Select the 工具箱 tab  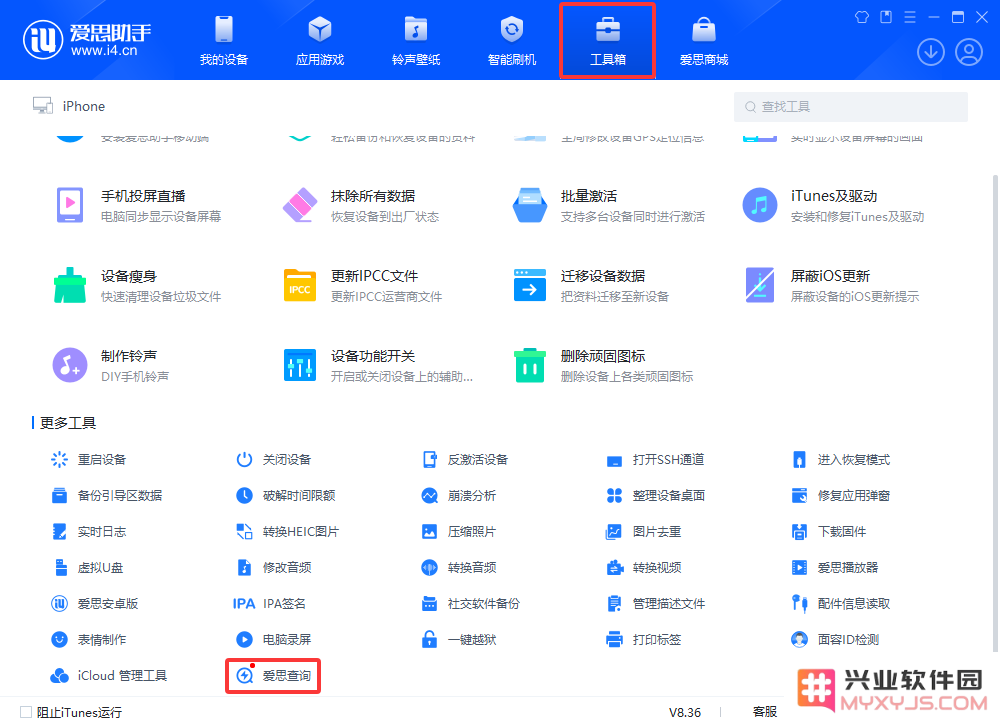pos(608,41)
